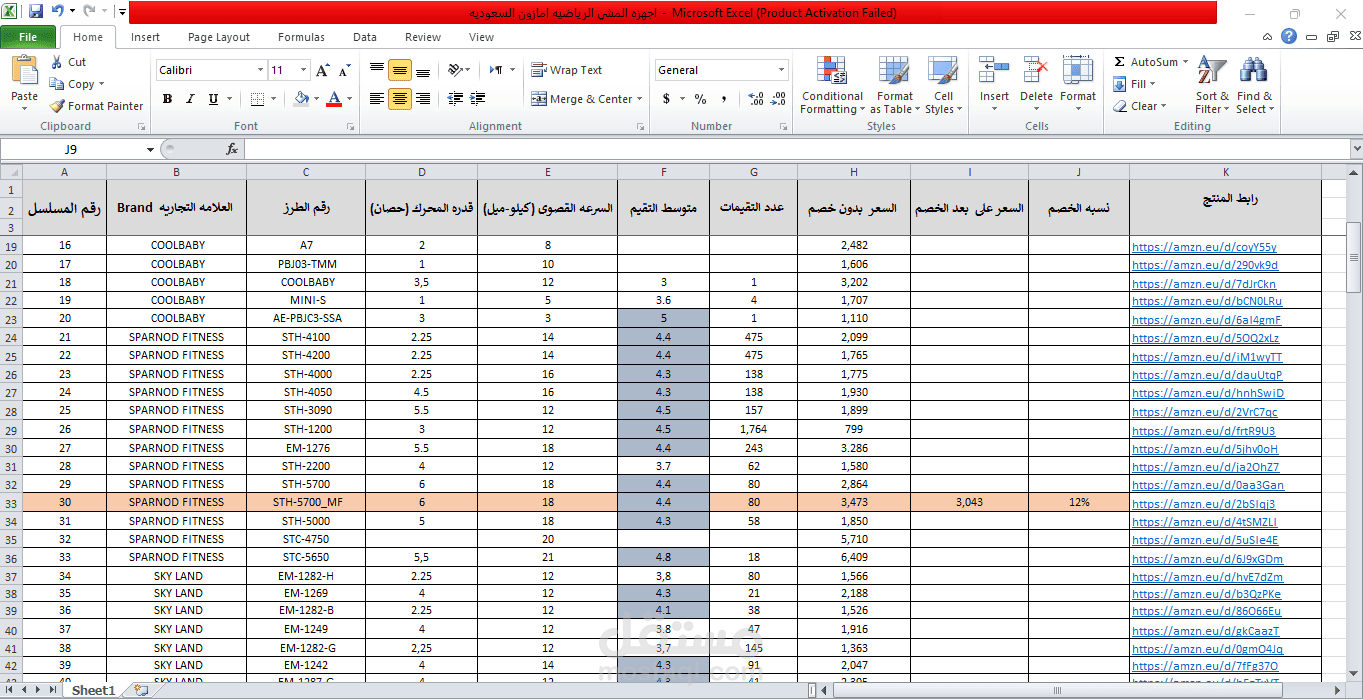The width and height of the screenshot is (1363, 700).
Task: Open the borders dropdown arrow
Action: pyautogui.click(x=274, y=99)
